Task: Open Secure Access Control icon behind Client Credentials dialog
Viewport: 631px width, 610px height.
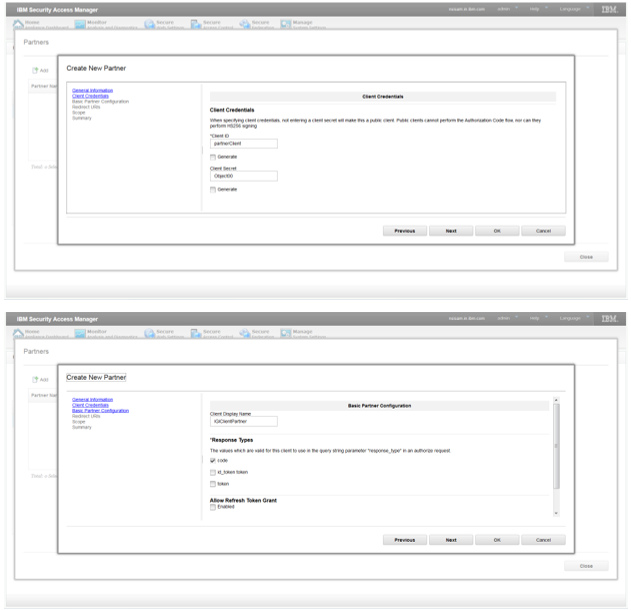Action: coord(196,25)
